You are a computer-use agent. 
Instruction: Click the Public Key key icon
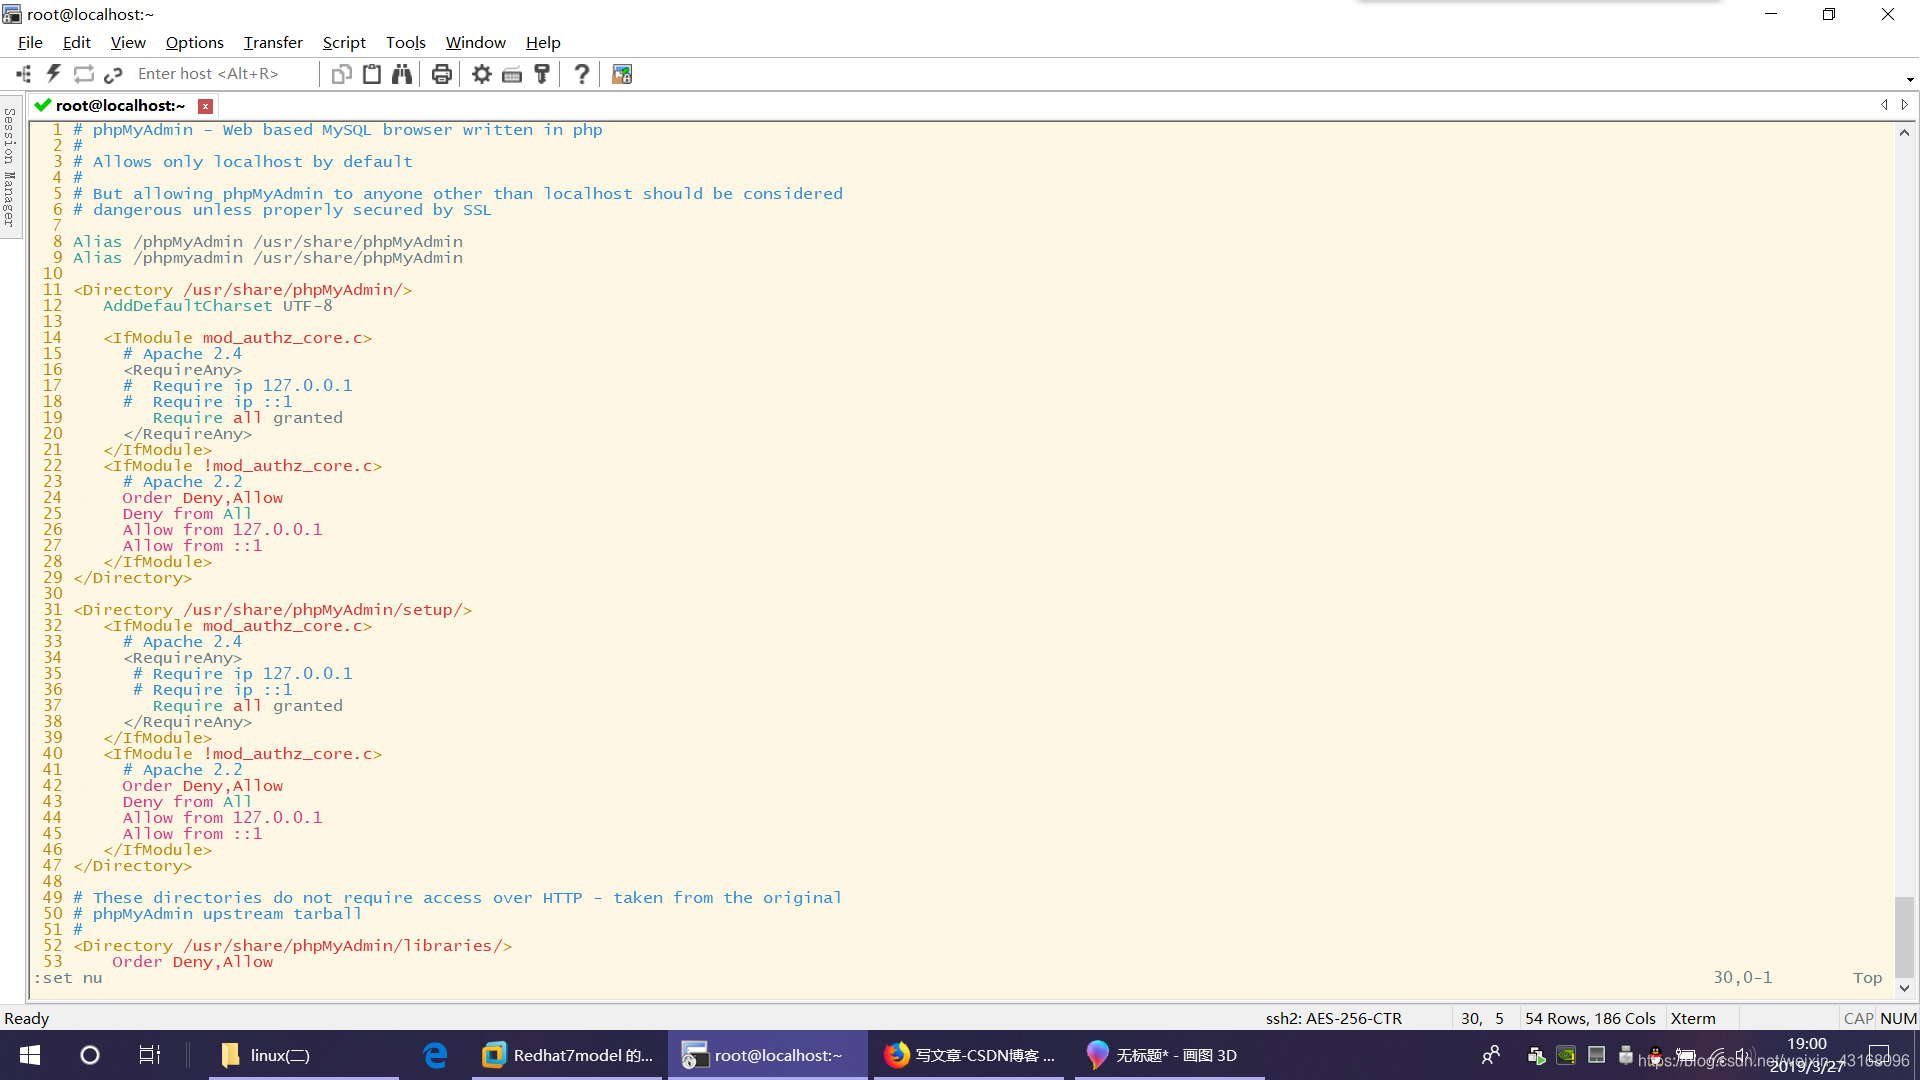[542, 74]
